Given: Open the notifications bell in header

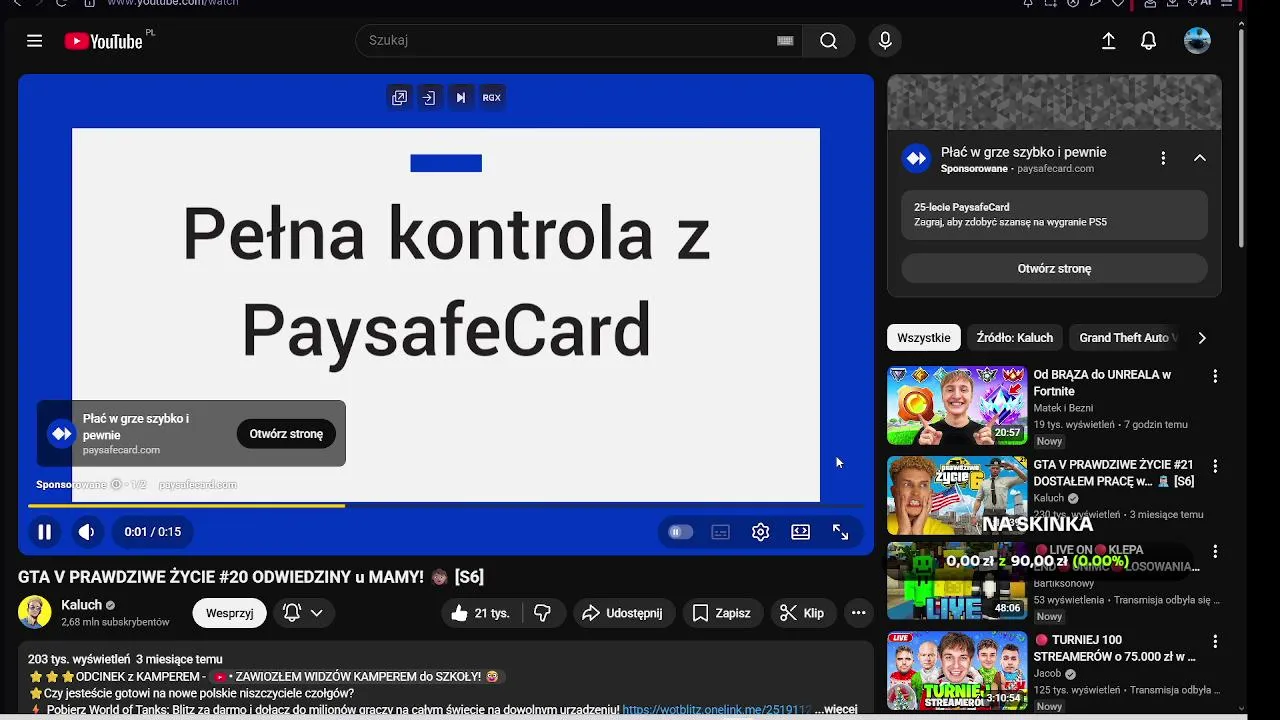Looking at the screenshot, I should pyautogui.click(x=1148, y=41).
